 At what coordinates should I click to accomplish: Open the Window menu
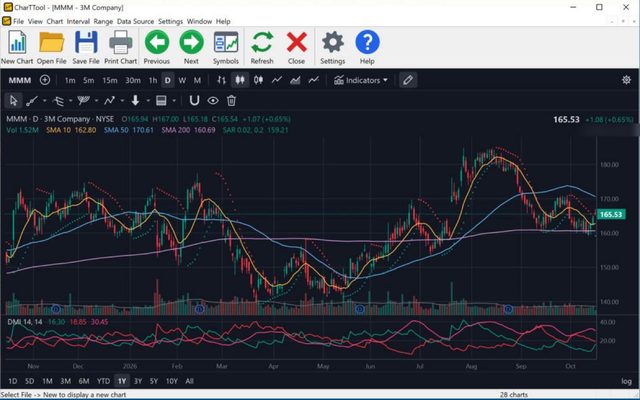[x=200, y=21]
